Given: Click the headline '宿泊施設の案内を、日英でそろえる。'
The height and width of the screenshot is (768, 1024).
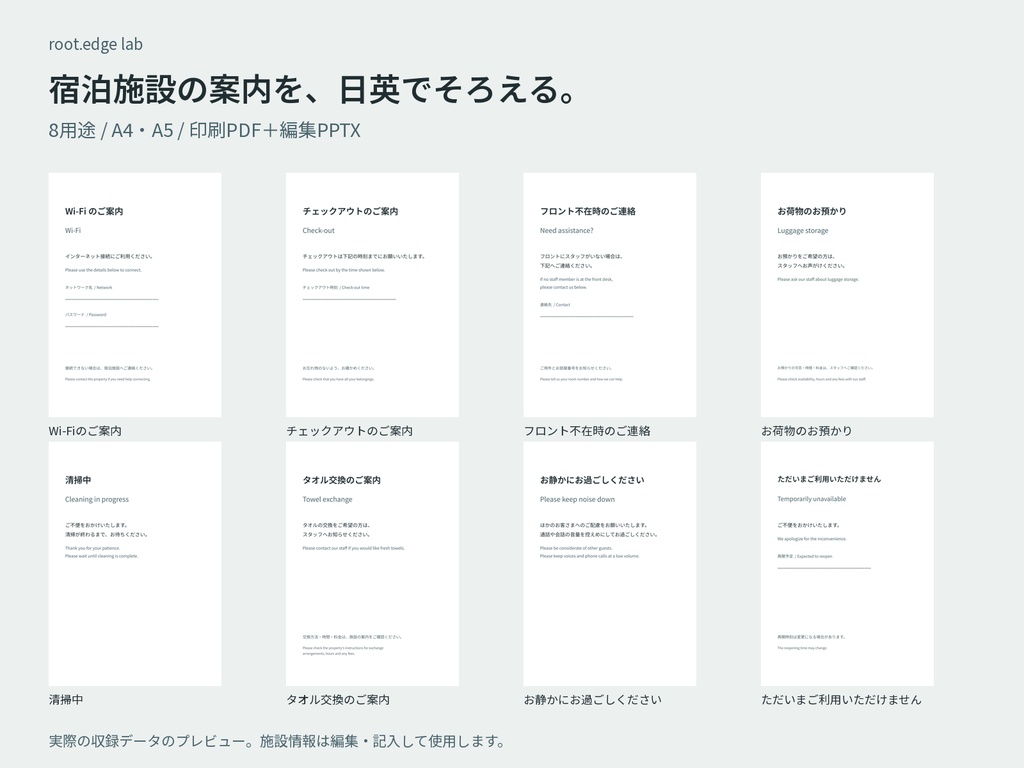Looking at the screenshot, I should point(313,89).
